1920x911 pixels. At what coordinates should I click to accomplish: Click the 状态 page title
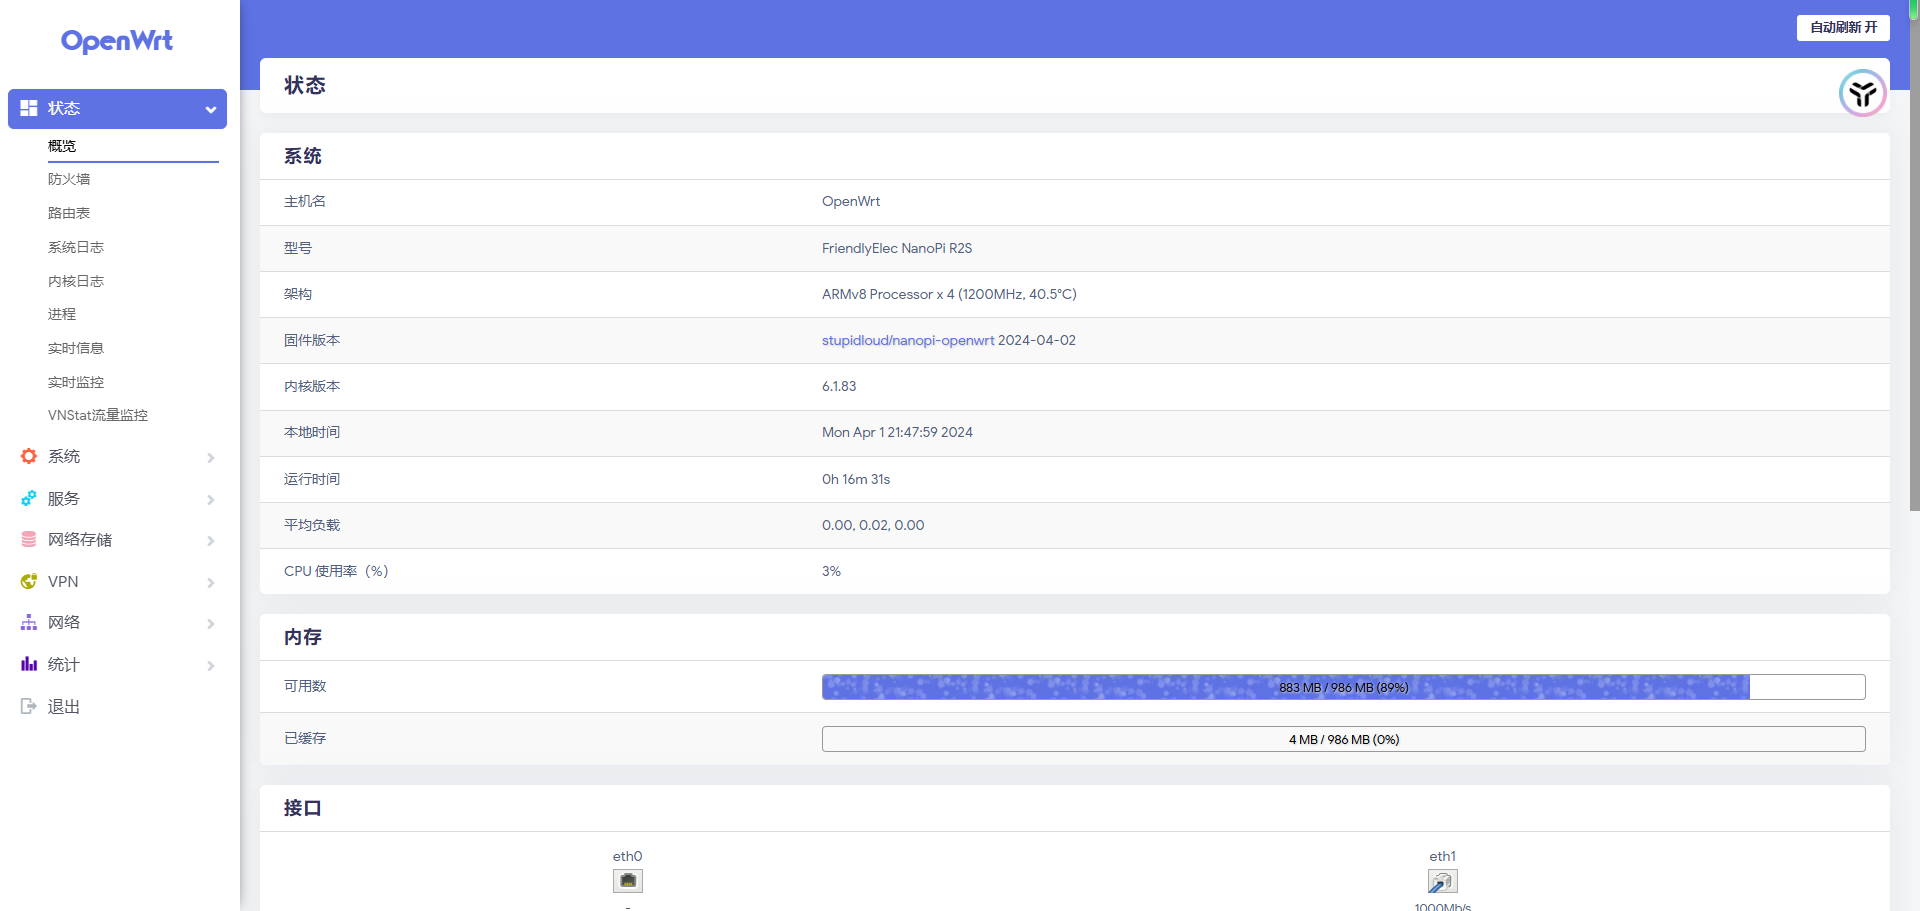pyautogui.click(x=305, y=85)
